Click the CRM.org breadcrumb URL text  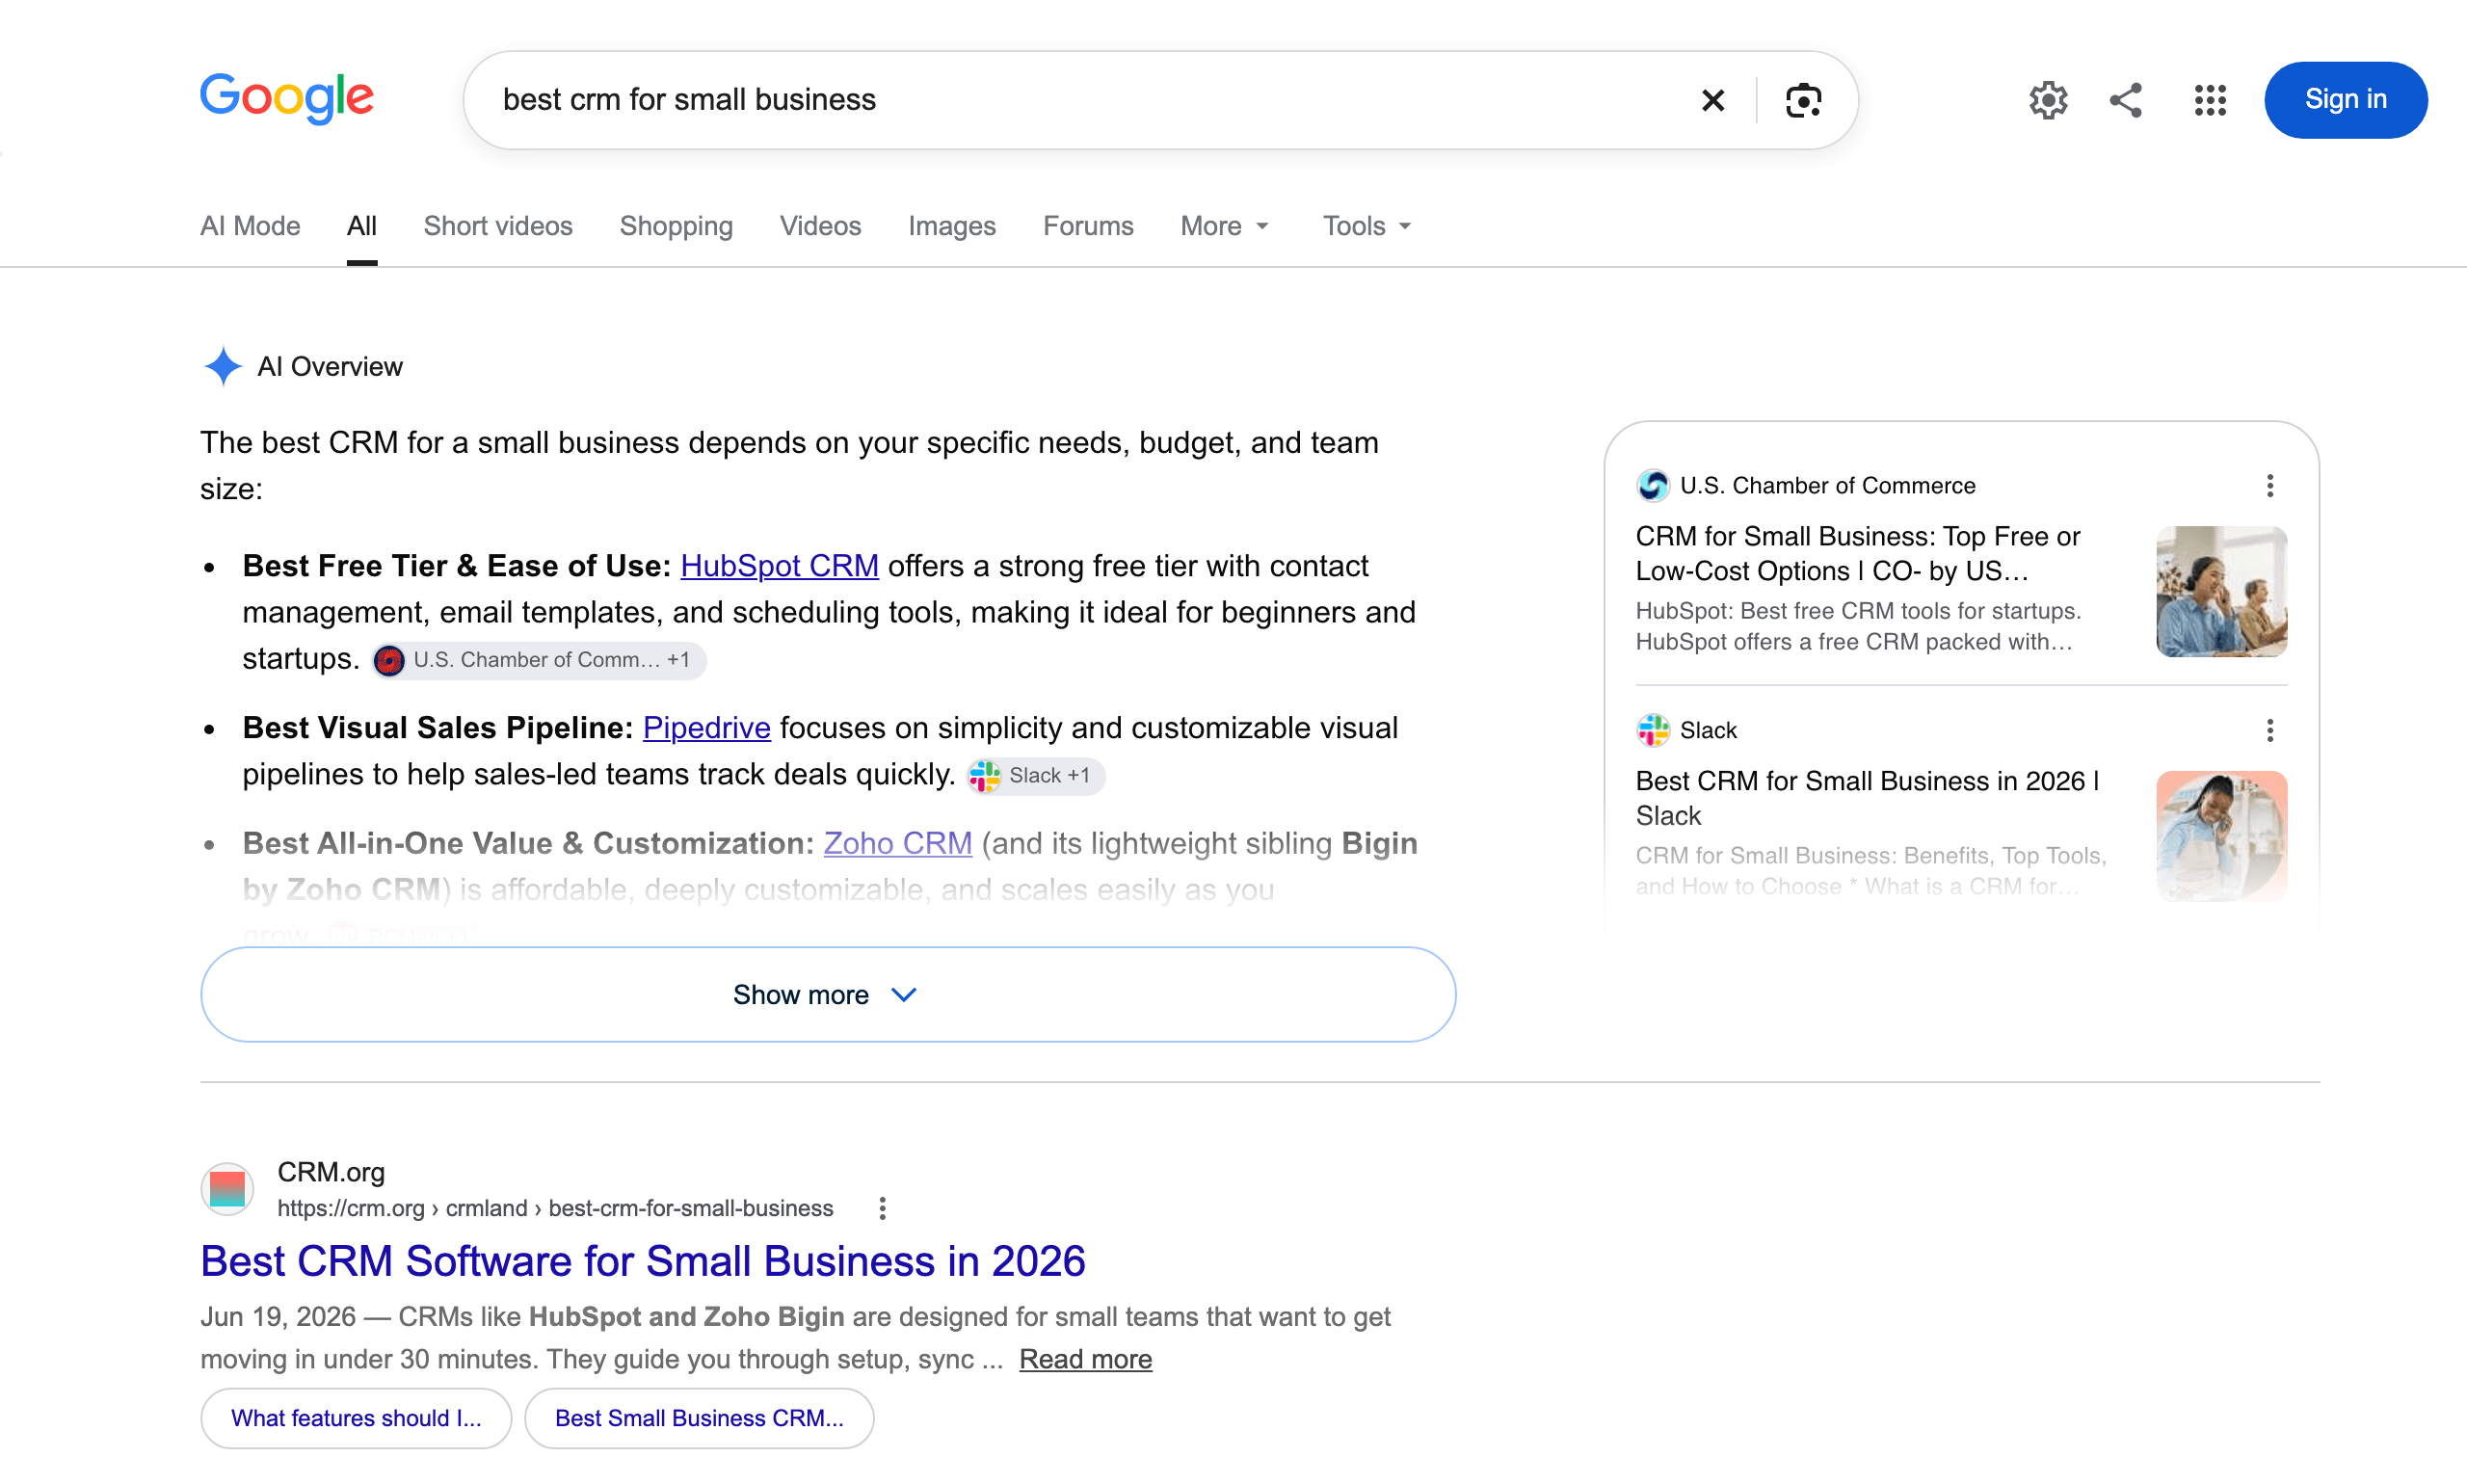555,1209
